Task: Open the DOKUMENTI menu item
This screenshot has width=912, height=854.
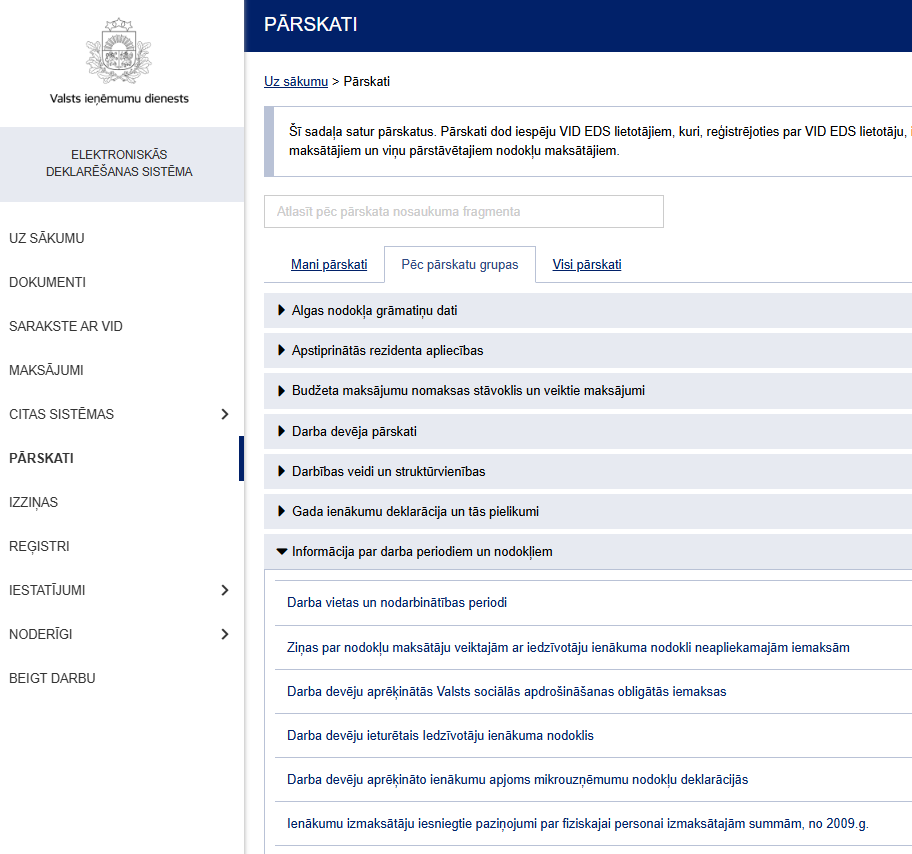Action: (48, 282)
